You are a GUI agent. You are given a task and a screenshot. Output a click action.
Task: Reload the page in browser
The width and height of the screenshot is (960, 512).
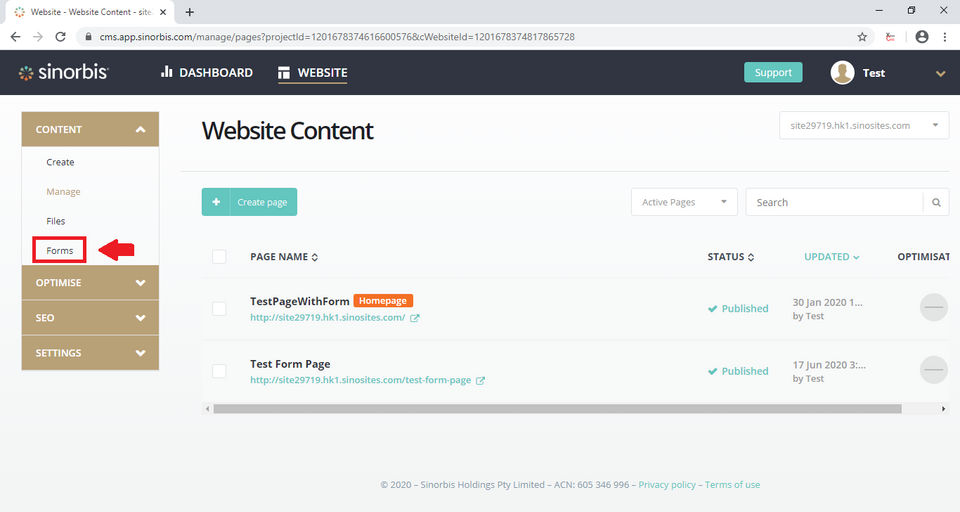(60, 37)
